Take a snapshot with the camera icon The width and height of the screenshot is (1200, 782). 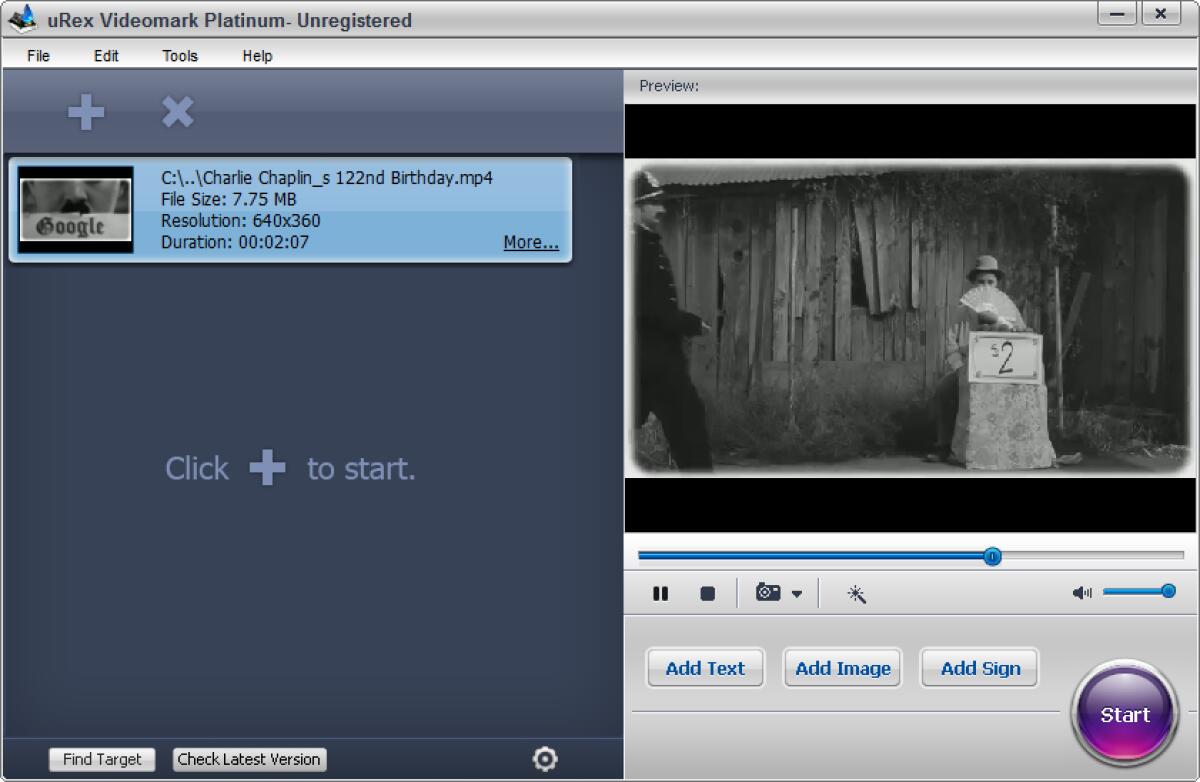[767, 593]
